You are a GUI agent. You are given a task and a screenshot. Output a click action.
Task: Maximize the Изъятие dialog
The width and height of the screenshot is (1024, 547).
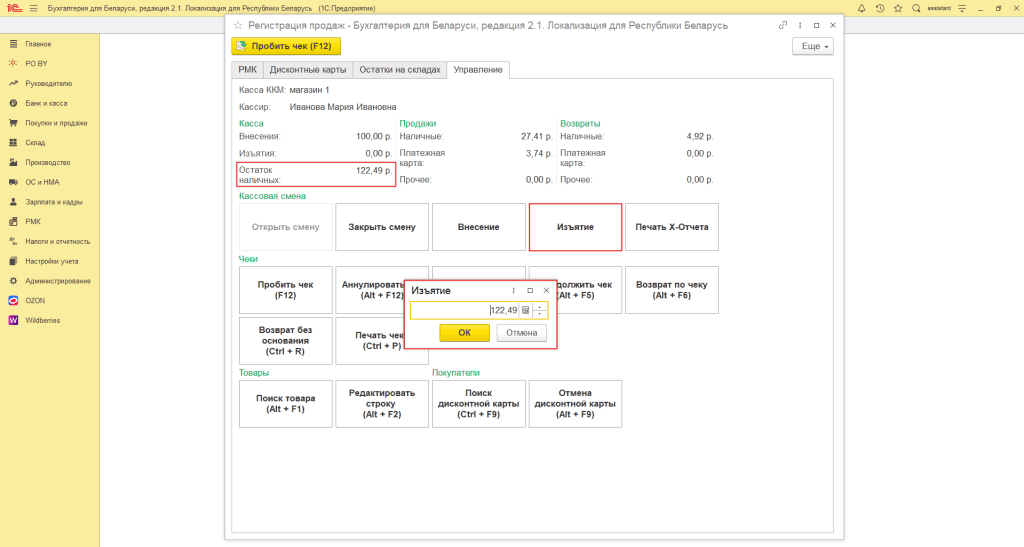530,290
